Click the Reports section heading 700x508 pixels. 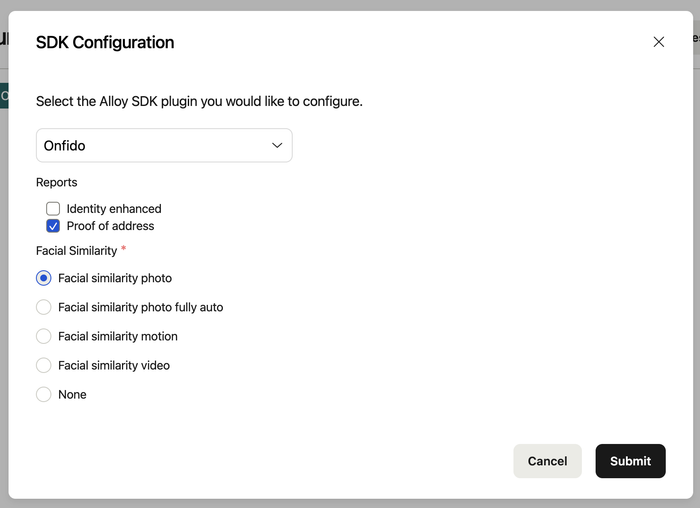[57, 182]
